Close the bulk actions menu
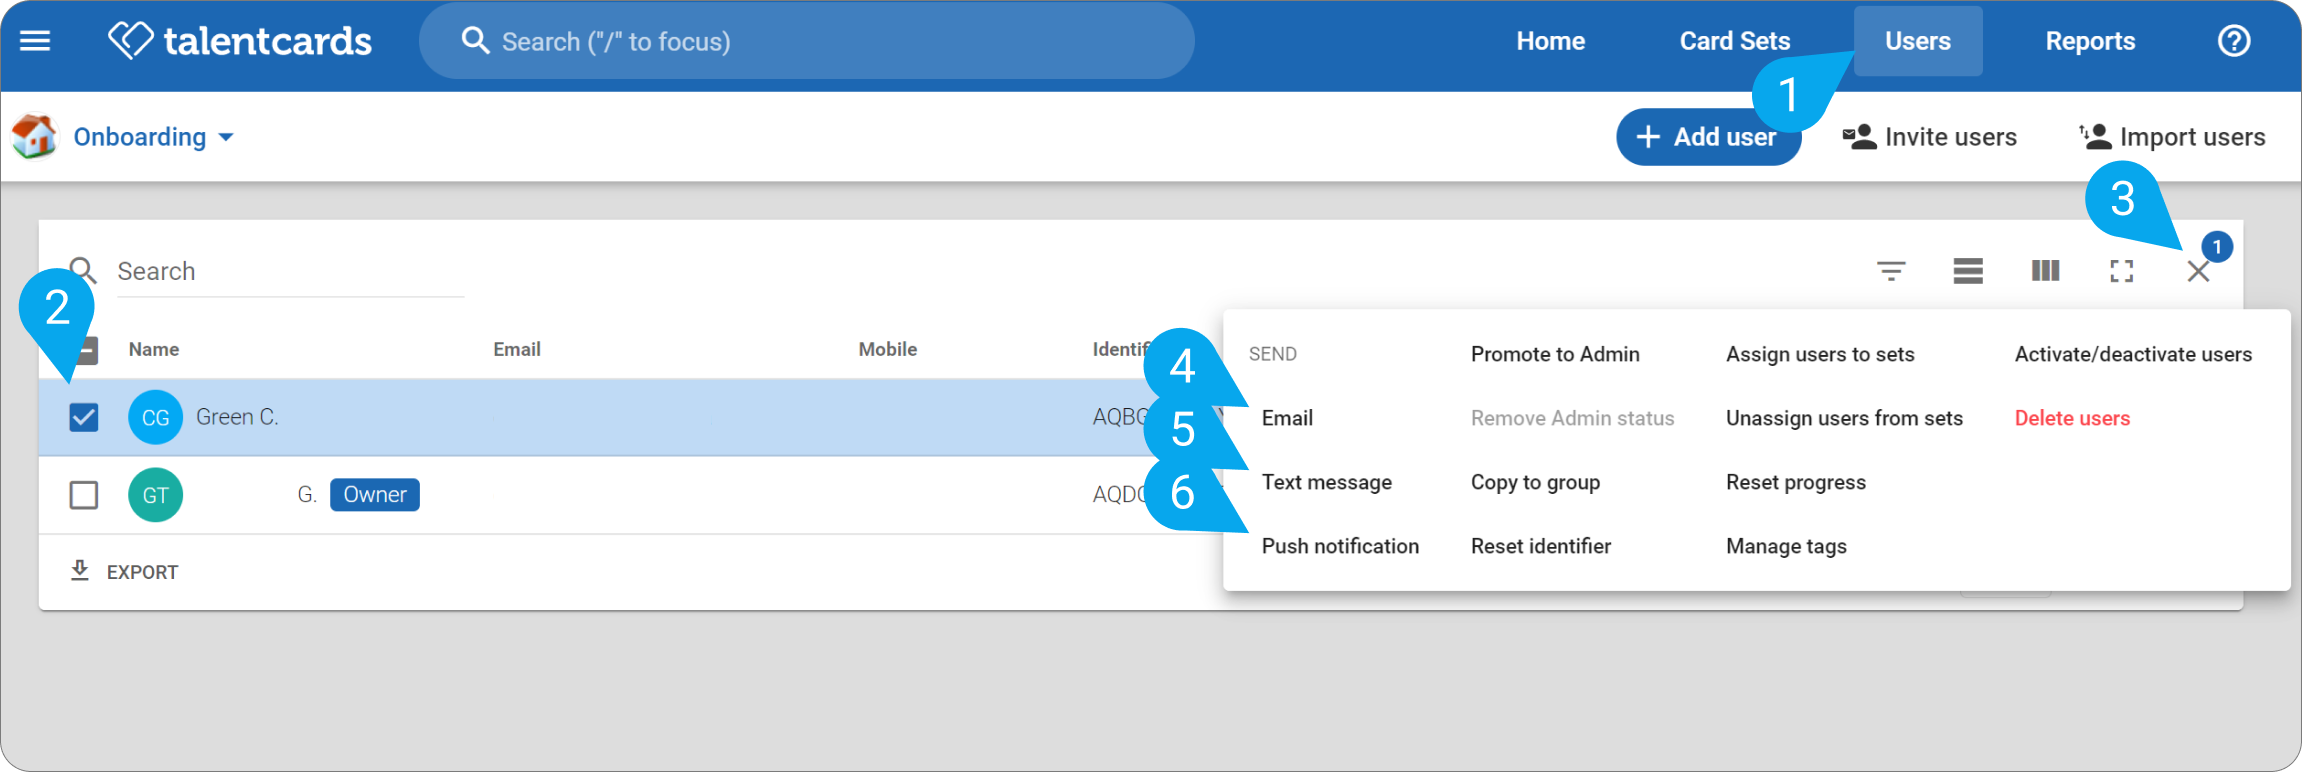 click(x=2197, y=271)
